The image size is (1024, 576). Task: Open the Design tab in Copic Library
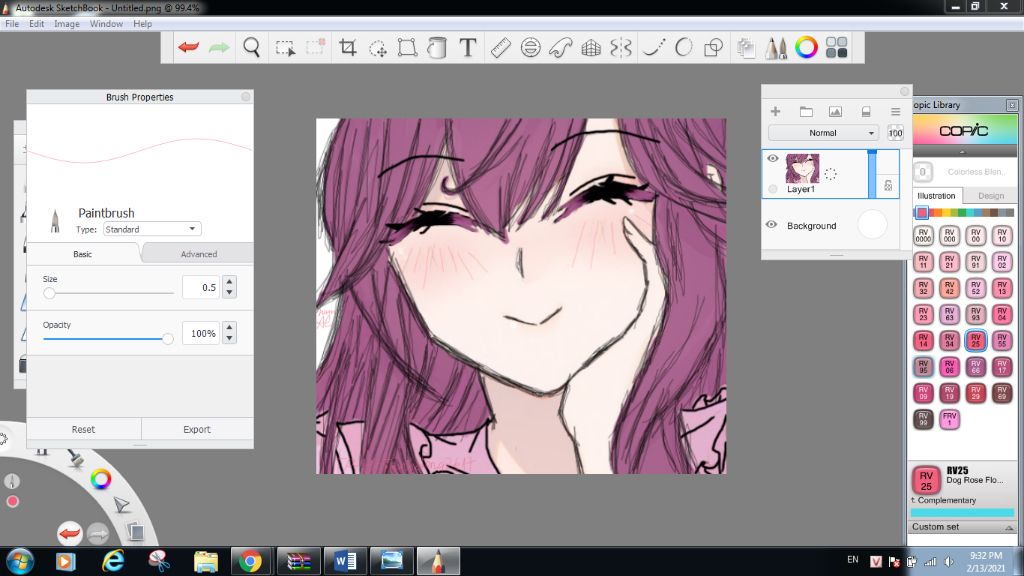[991, 195]
